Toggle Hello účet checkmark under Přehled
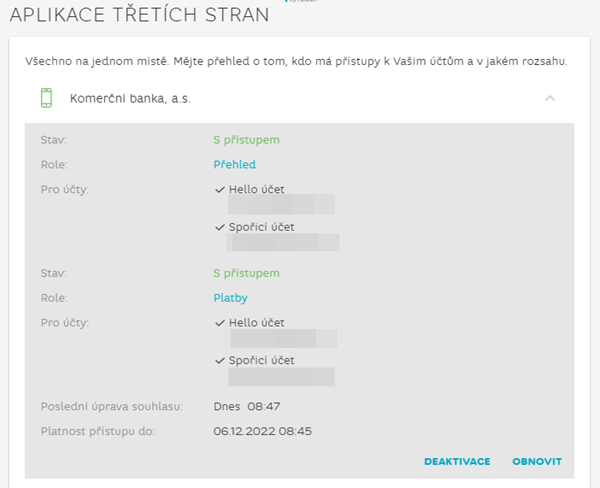600x488 pixels. 220,189
